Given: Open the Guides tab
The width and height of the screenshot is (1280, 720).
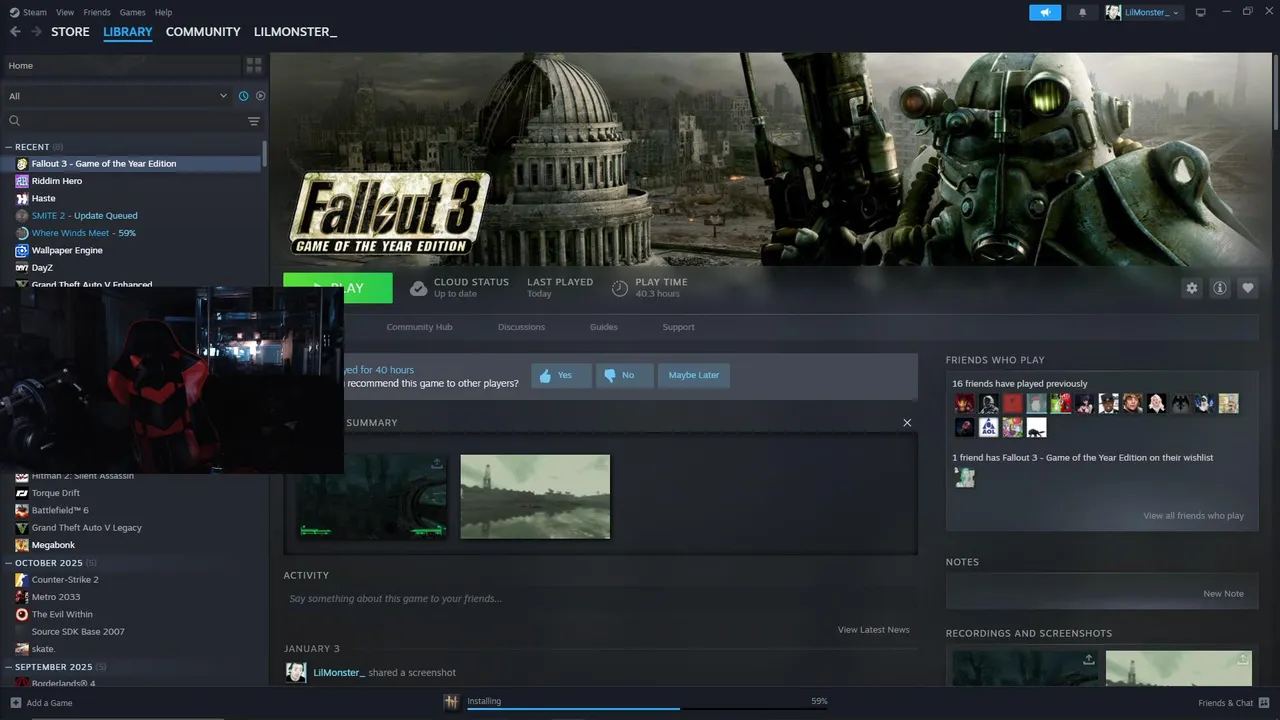Looking at the screenshot, I should pyautogui.click(x=604, y=327).
